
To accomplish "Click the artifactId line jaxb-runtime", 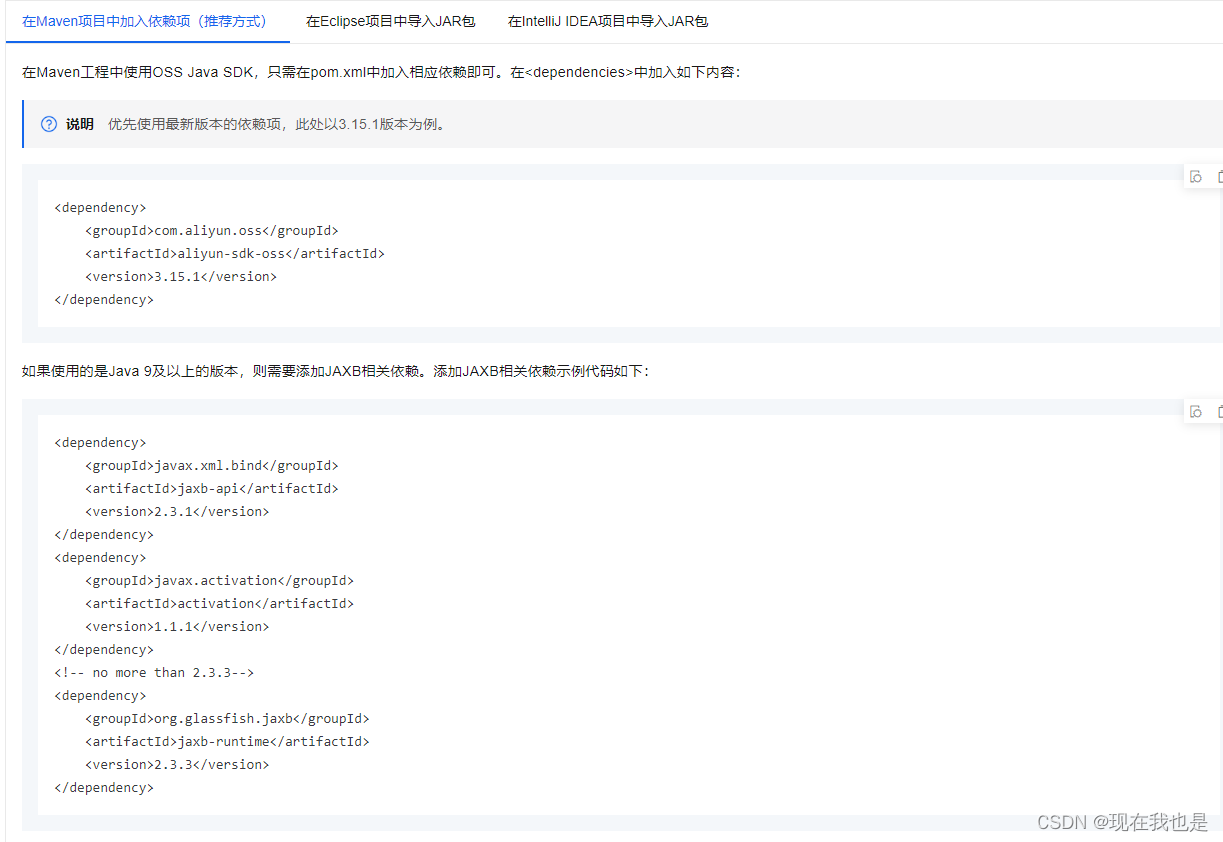I will coord(227,741).
